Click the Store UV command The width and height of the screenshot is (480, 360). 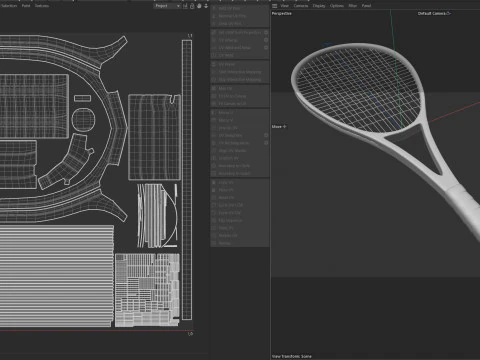tap(240, 228)
